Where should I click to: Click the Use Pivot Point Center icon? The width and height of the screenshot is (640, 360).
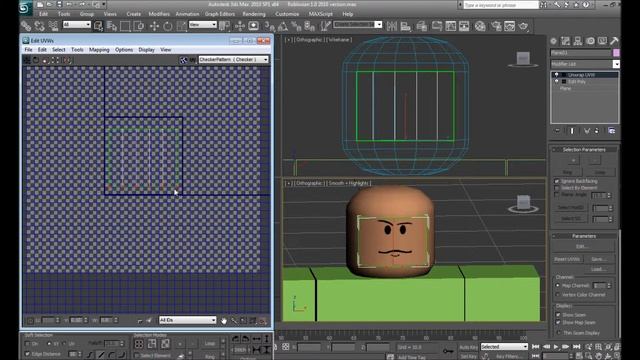point(224,26)
